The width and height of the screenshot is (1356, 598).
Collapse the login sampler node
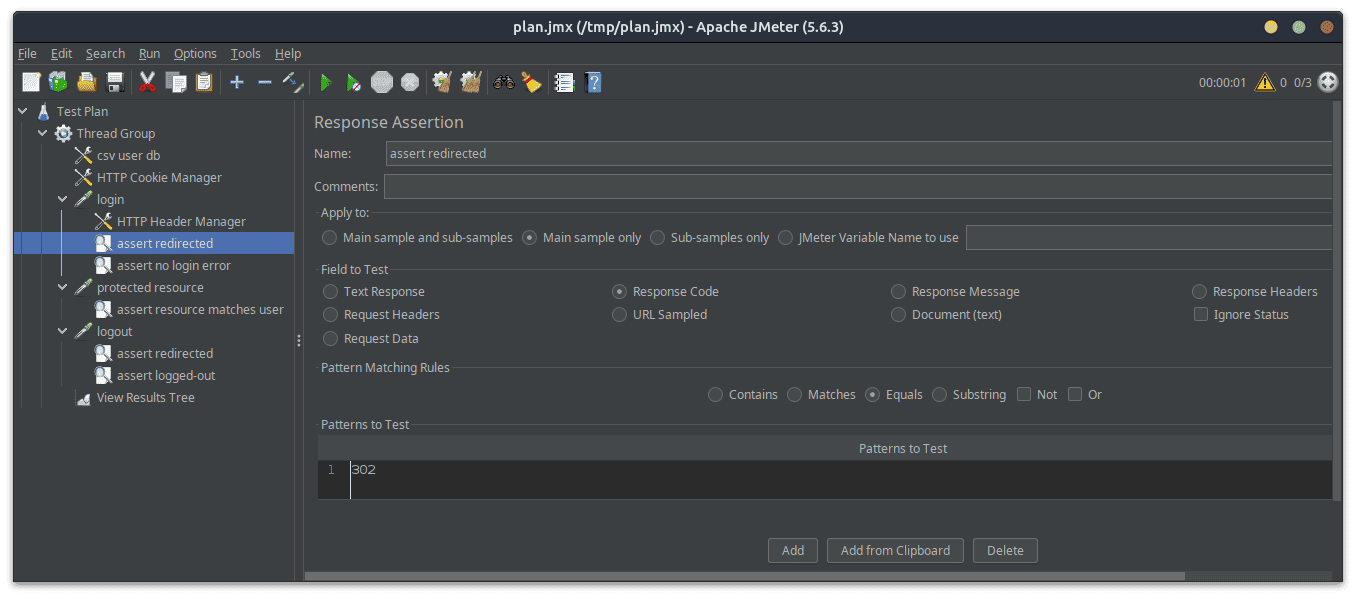pyautogui.click(x=63, y=199)
